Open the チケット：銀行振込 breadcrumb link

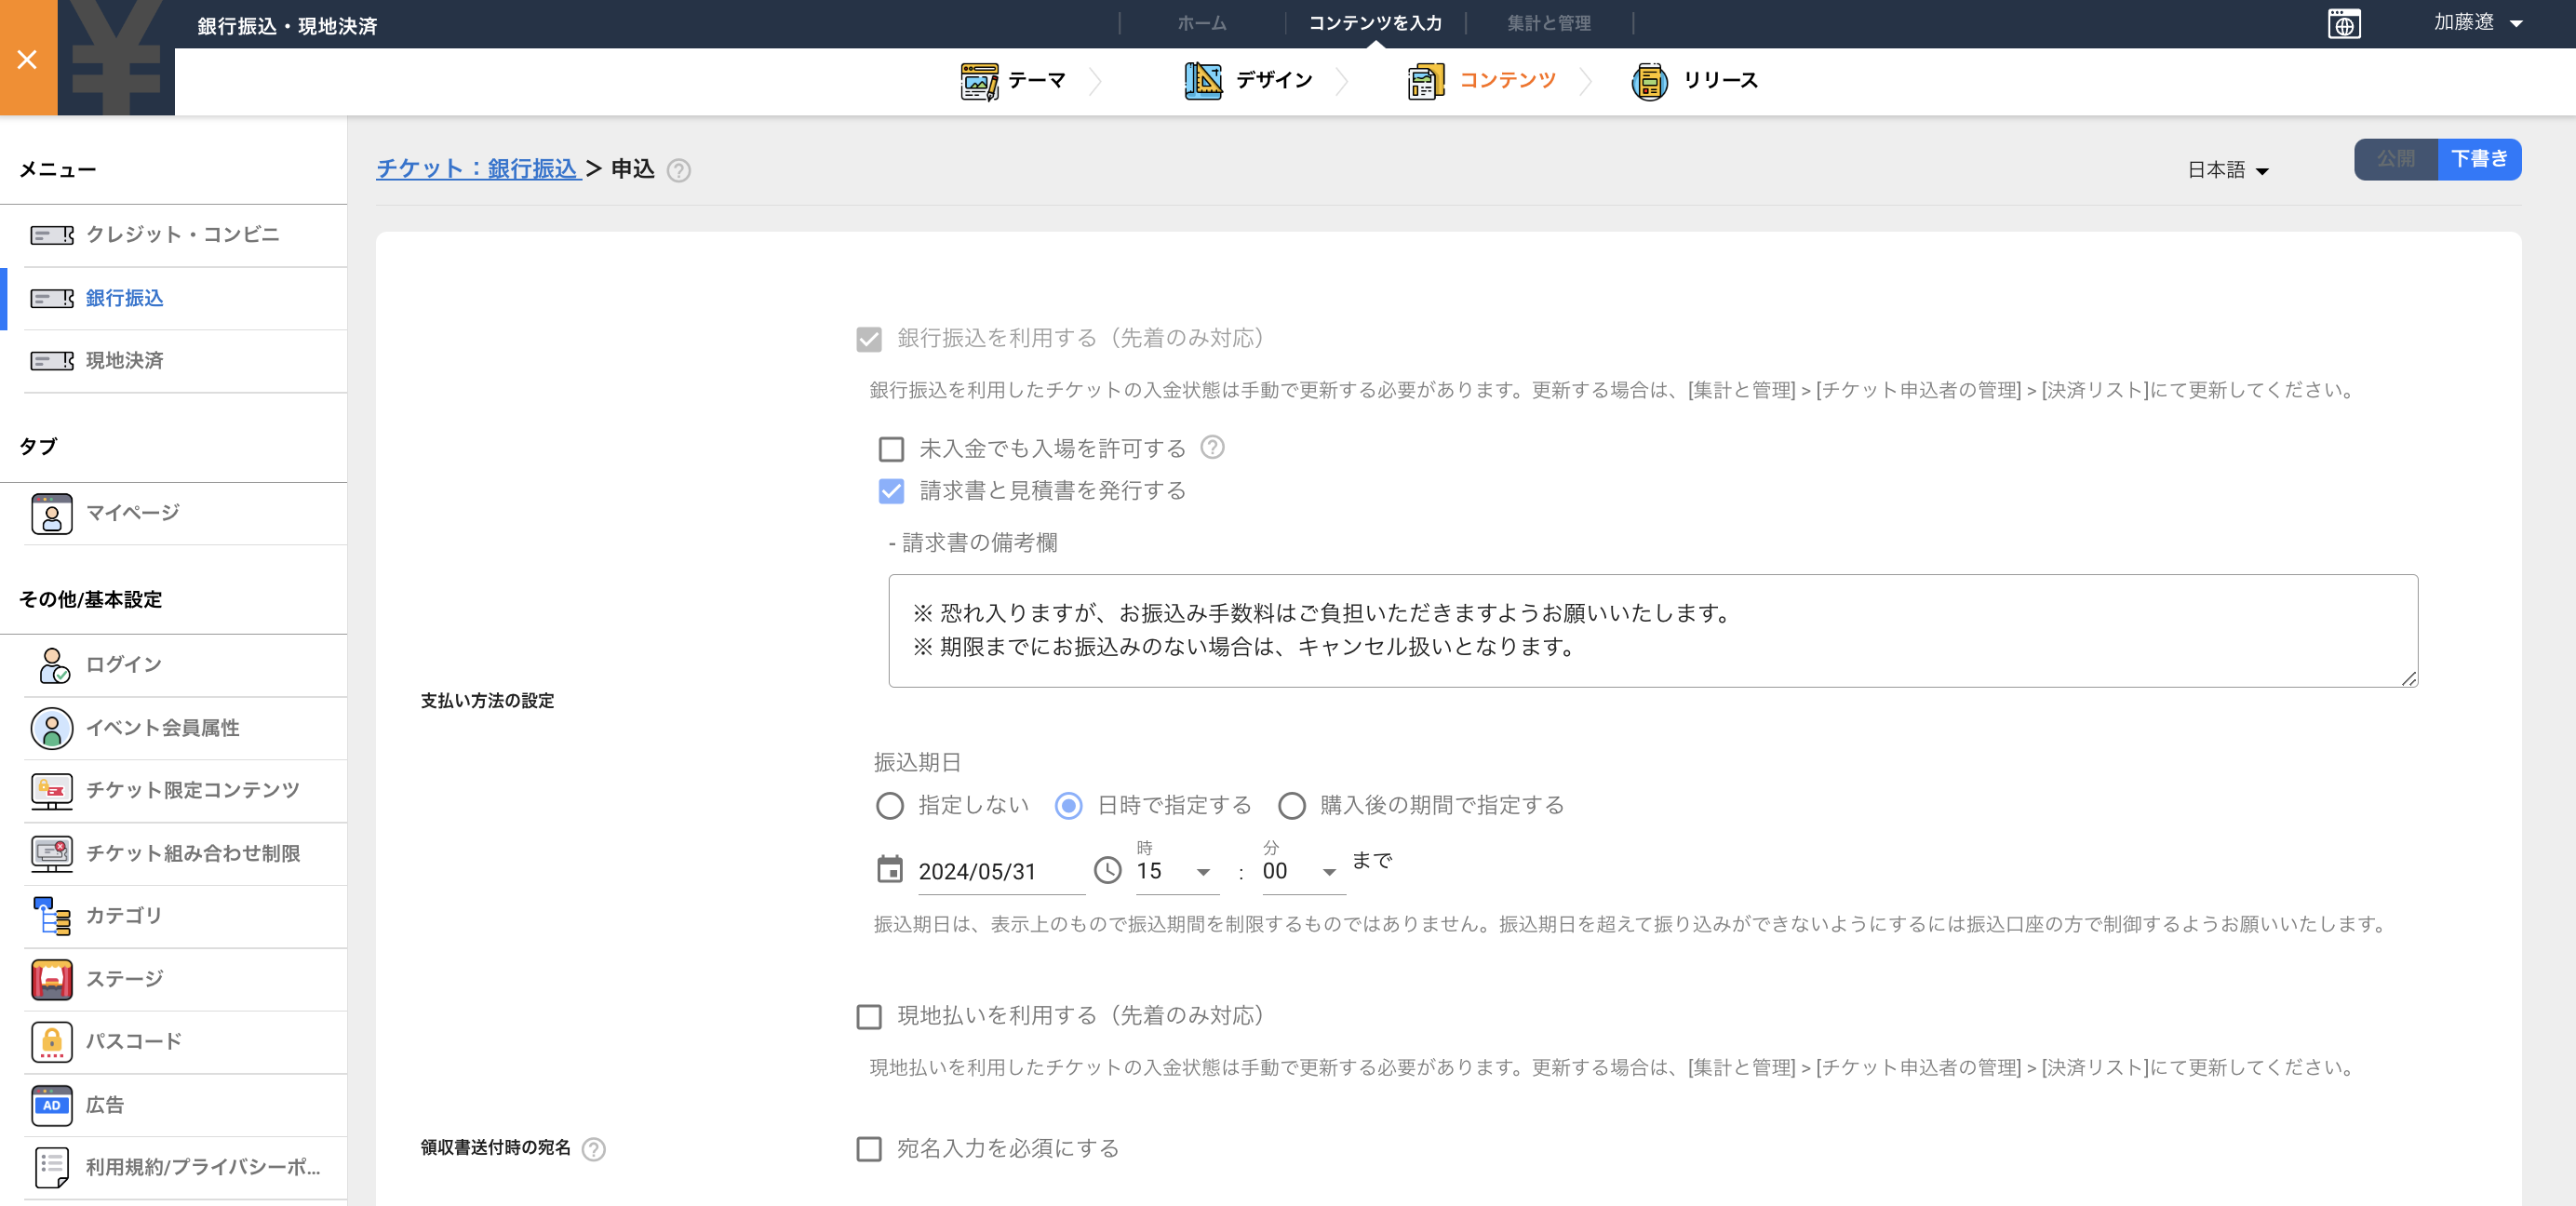click(x=478, y=169)
